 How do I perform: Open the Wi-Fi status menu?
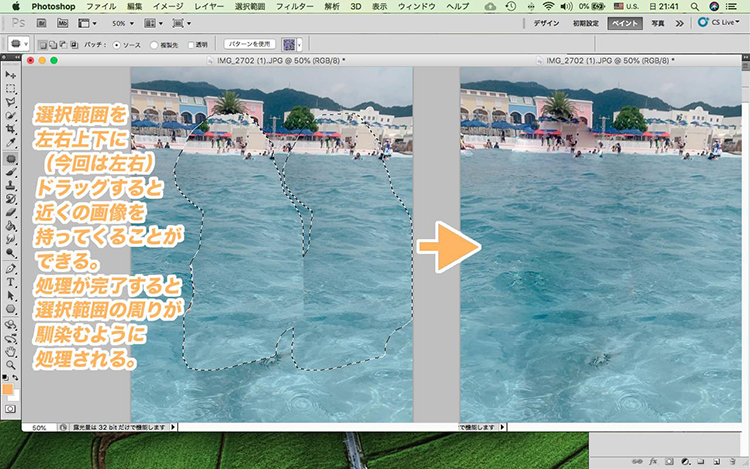pos(548,6)
